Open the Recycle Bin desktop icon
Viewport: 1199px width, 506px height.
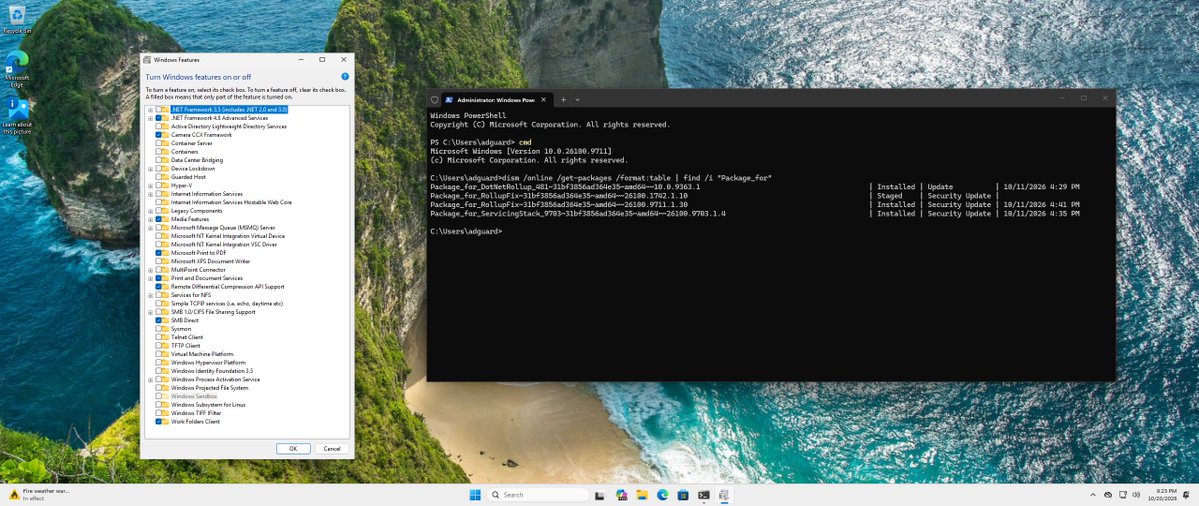16,19
